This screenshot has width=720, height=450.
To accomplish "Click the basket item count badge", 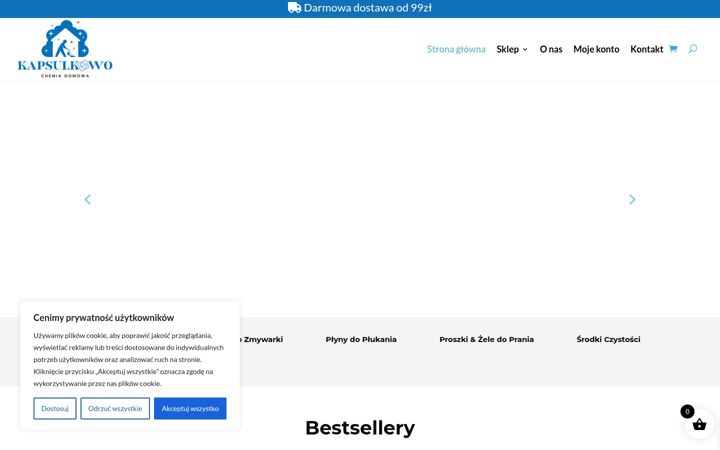I will tap(687, 411).
